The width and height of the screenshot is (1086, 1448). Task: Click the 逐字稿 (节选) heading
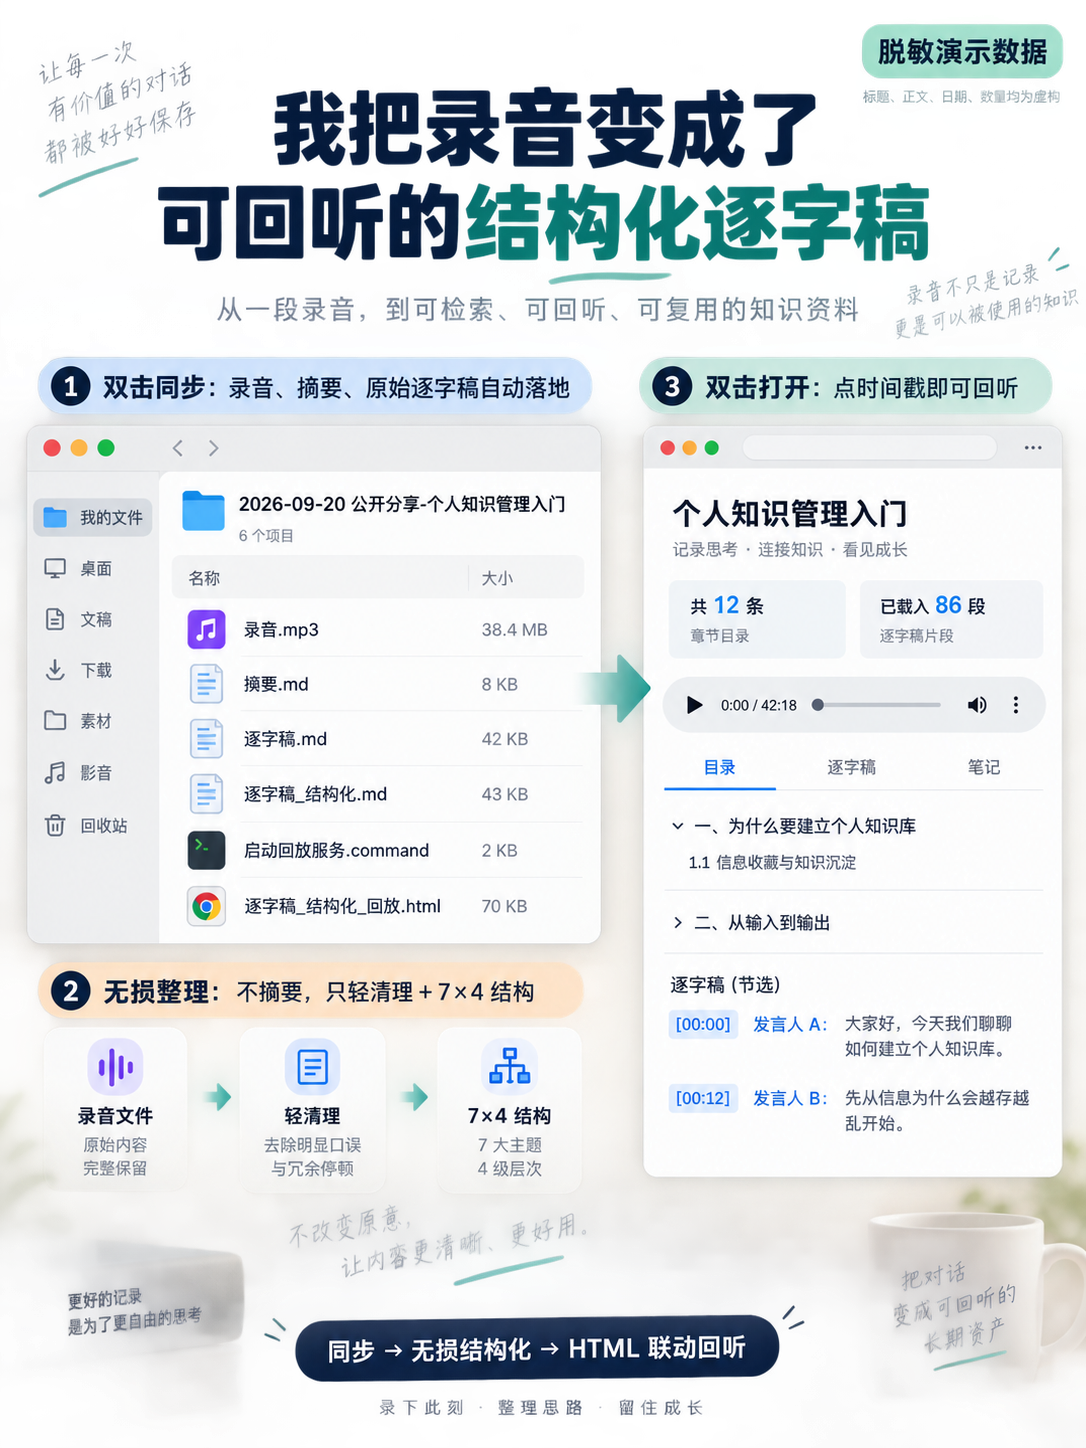click(x=725, y=984)
